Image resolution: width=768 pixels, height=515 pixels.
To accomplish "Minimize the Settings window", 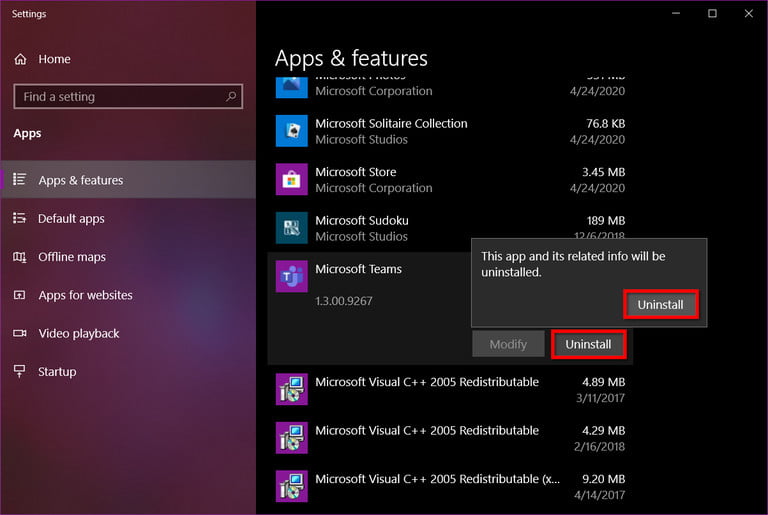I will (x=676, y=13).
